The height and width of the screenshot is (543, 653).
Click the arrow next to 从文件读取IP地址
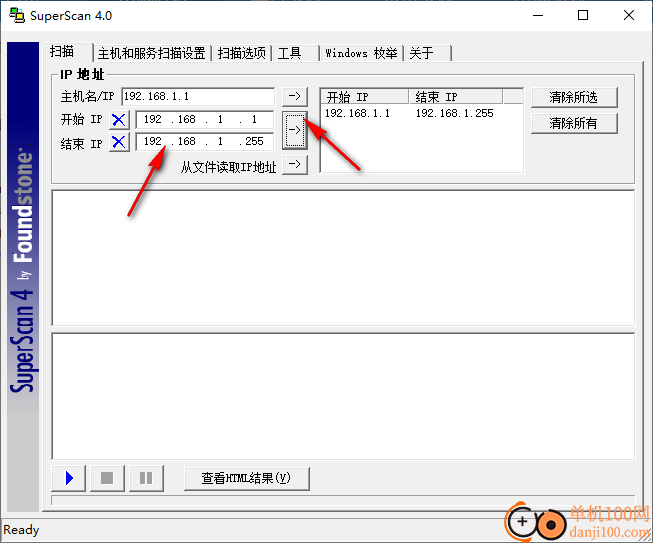tap(295, 164)
